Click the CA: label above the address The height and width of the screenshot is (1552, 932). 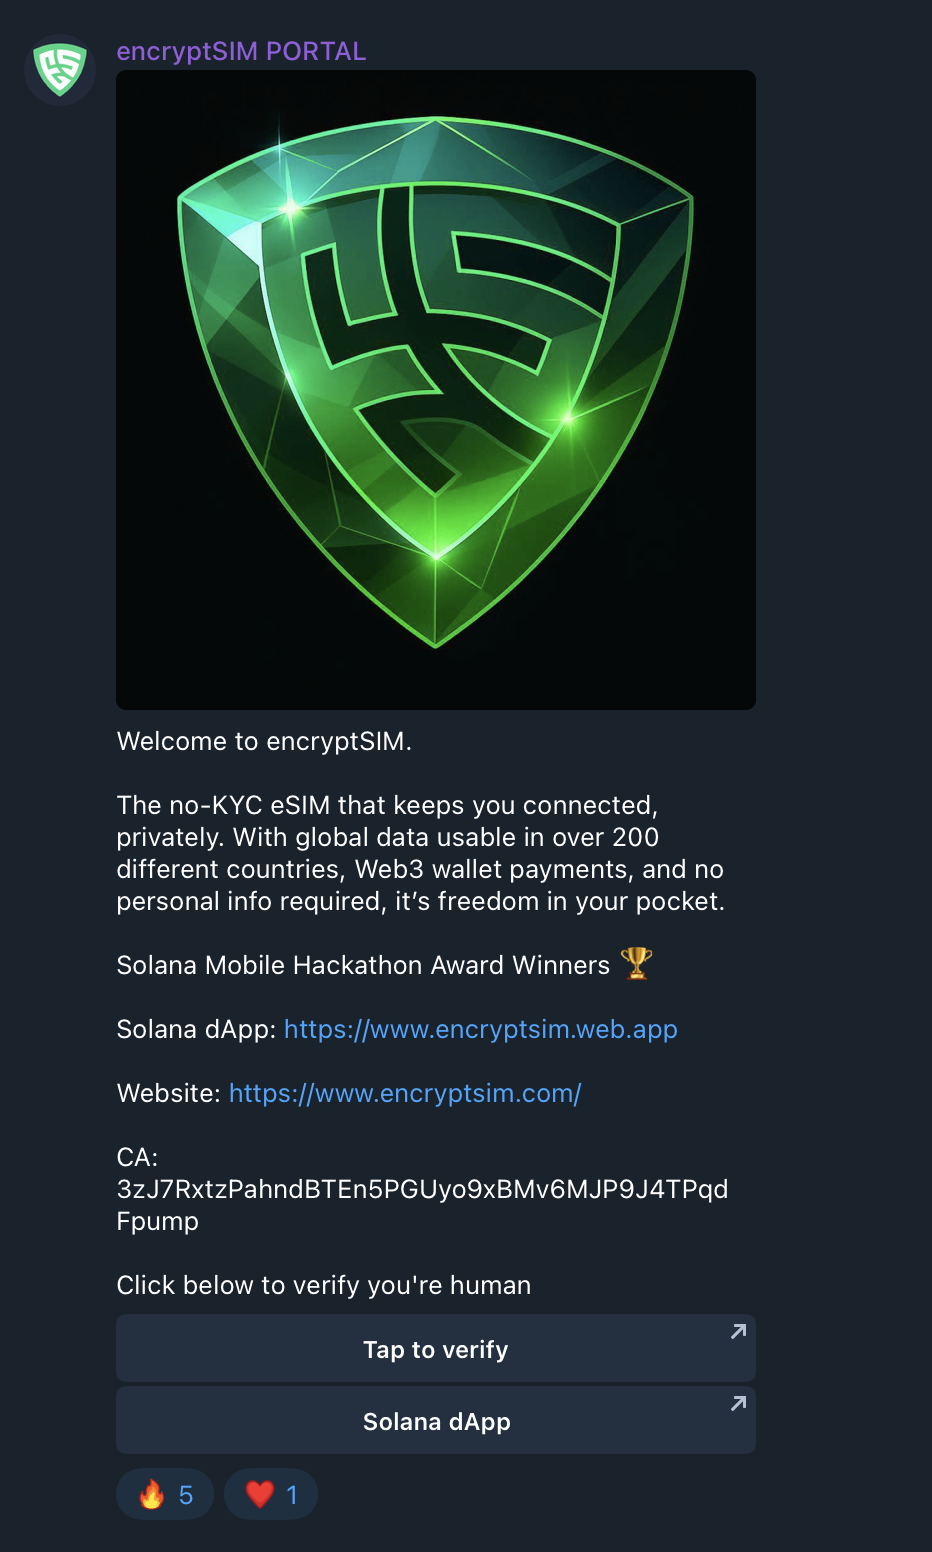coord(138,1157)
